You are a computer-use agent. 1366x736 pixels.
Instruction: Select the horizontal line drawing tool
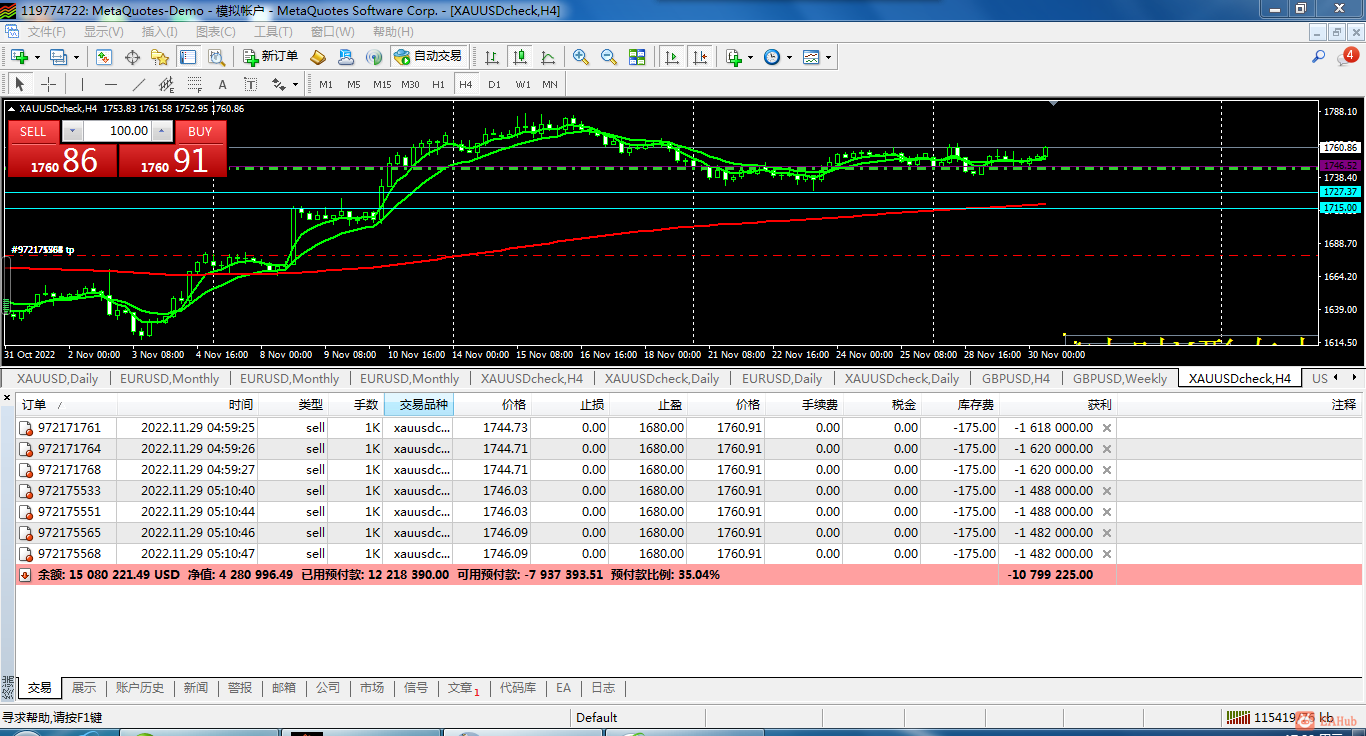click(x=111, y=84)
